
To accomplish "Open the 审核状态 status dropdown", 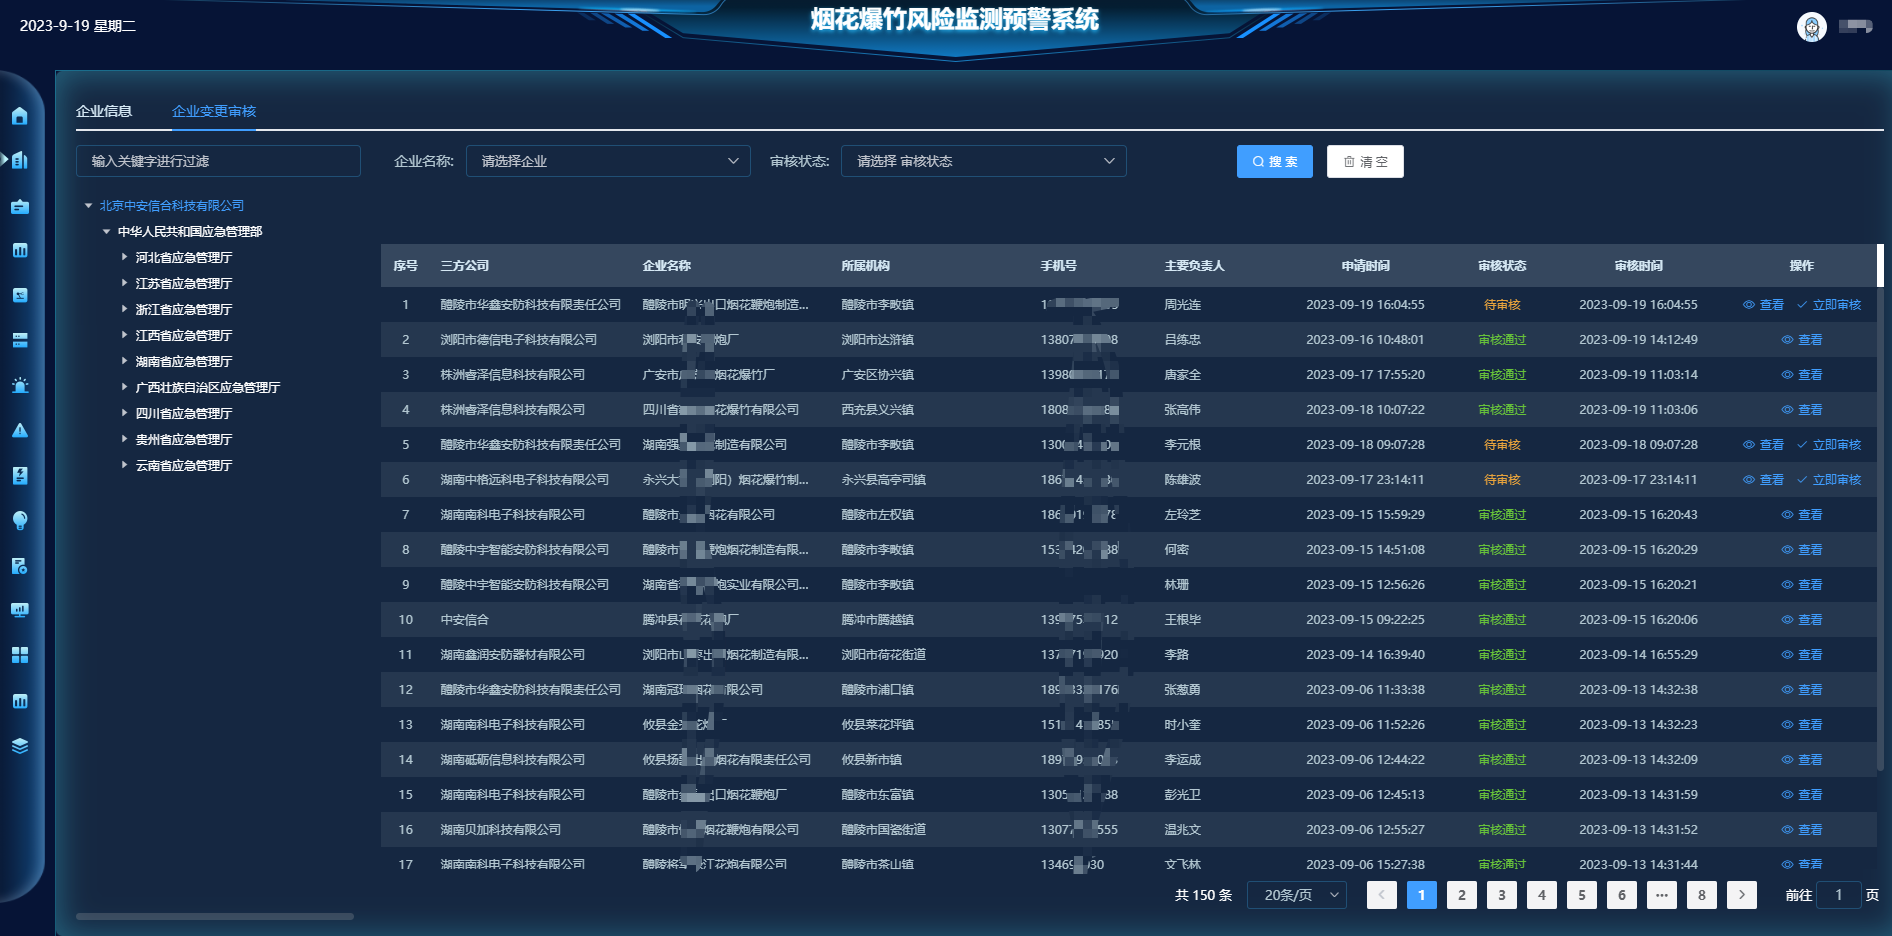I will (984, 161).
